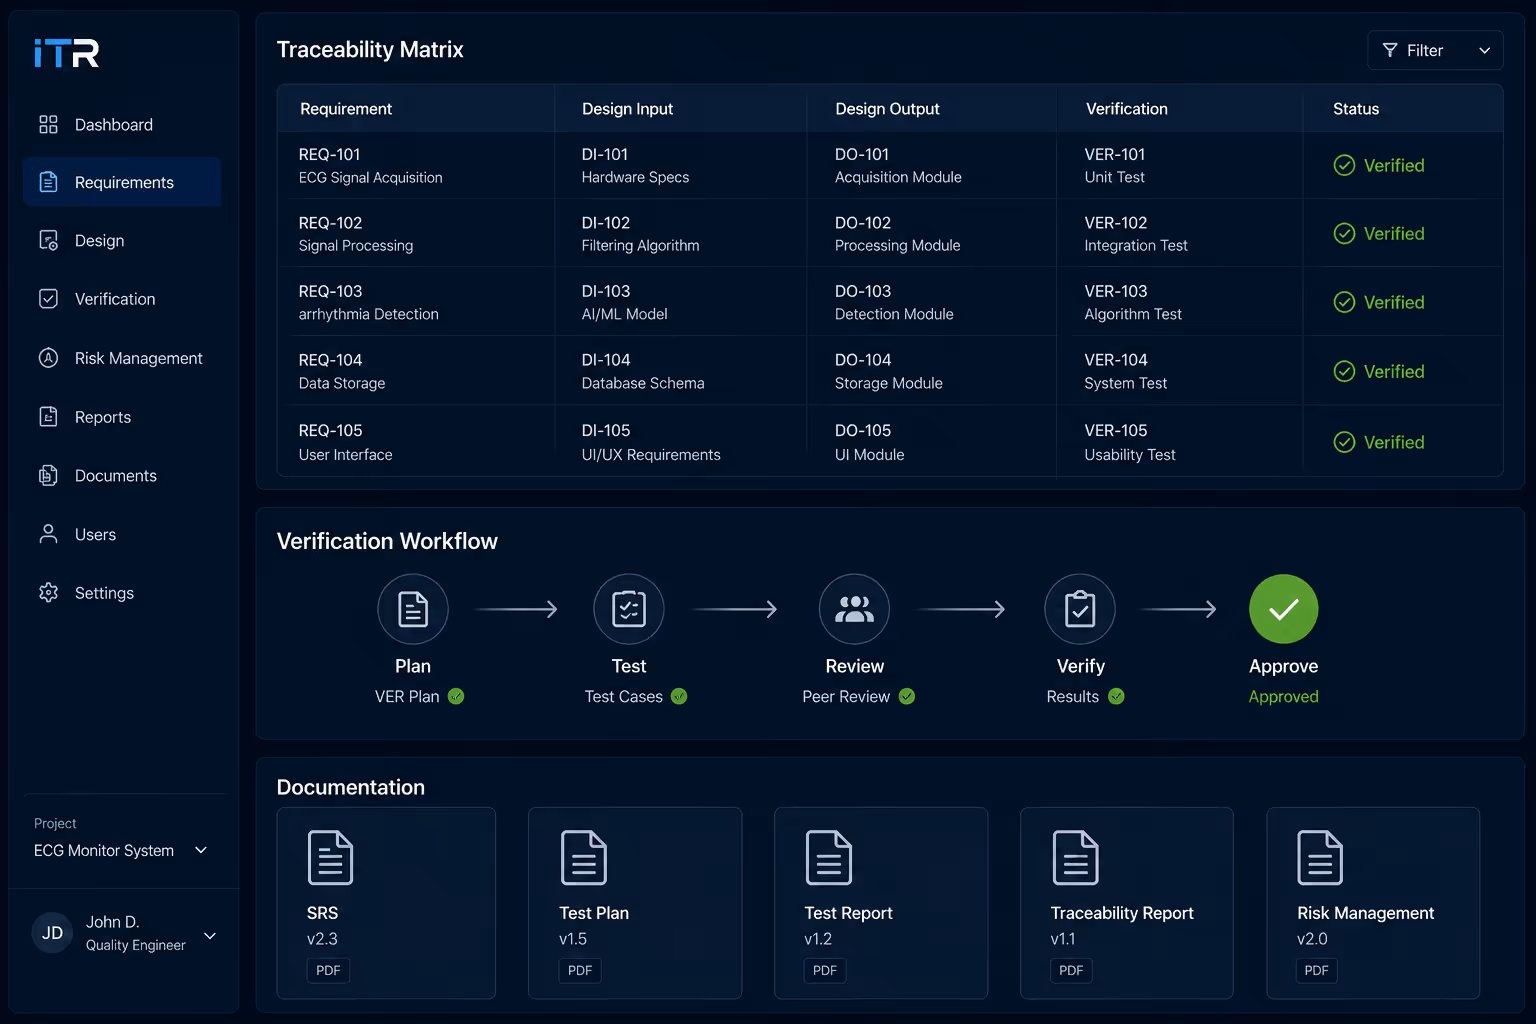Select REQ-101 ECG Signal Acquisition cell

[x=415, y=165]
